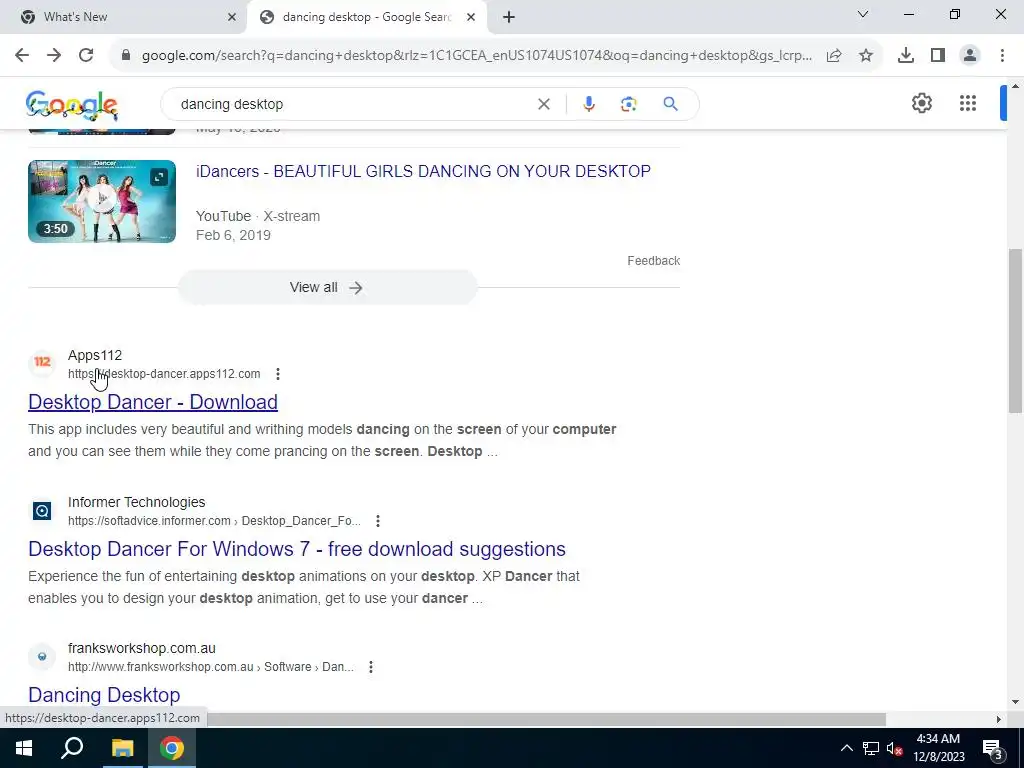Image resolution: width=1024 pixels, height=768 pixels.
Task: Click the Apps112 site favicon
Action: click(42, 362)
